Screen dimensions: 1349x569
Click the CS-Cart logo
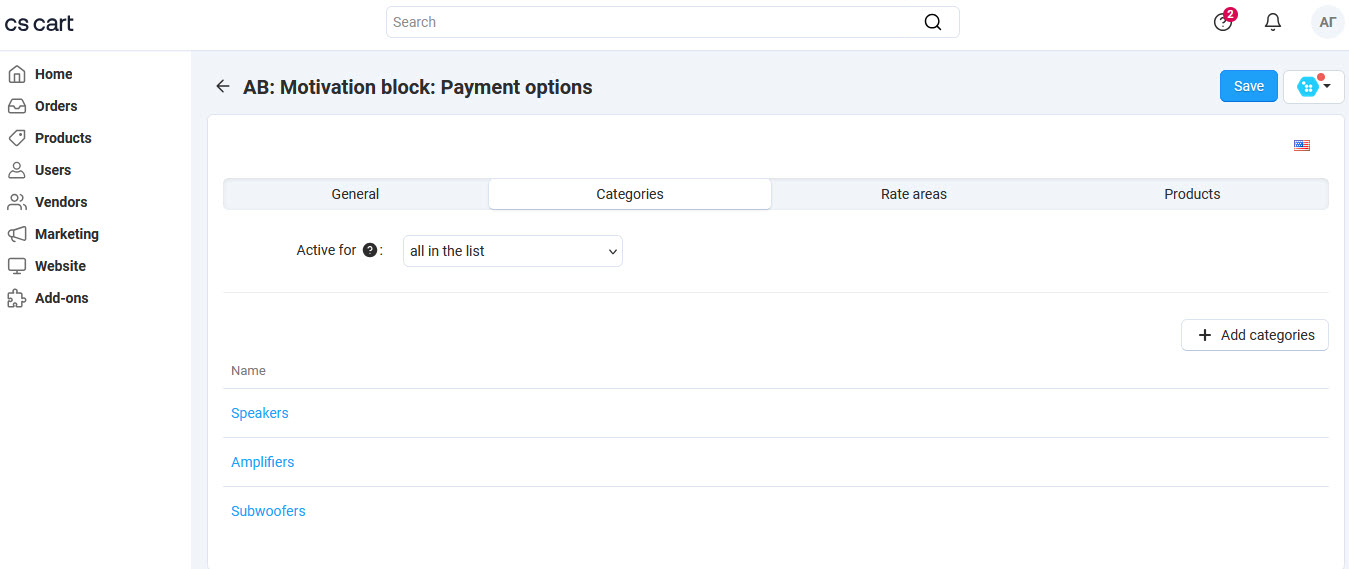click(x=40, y=23)
